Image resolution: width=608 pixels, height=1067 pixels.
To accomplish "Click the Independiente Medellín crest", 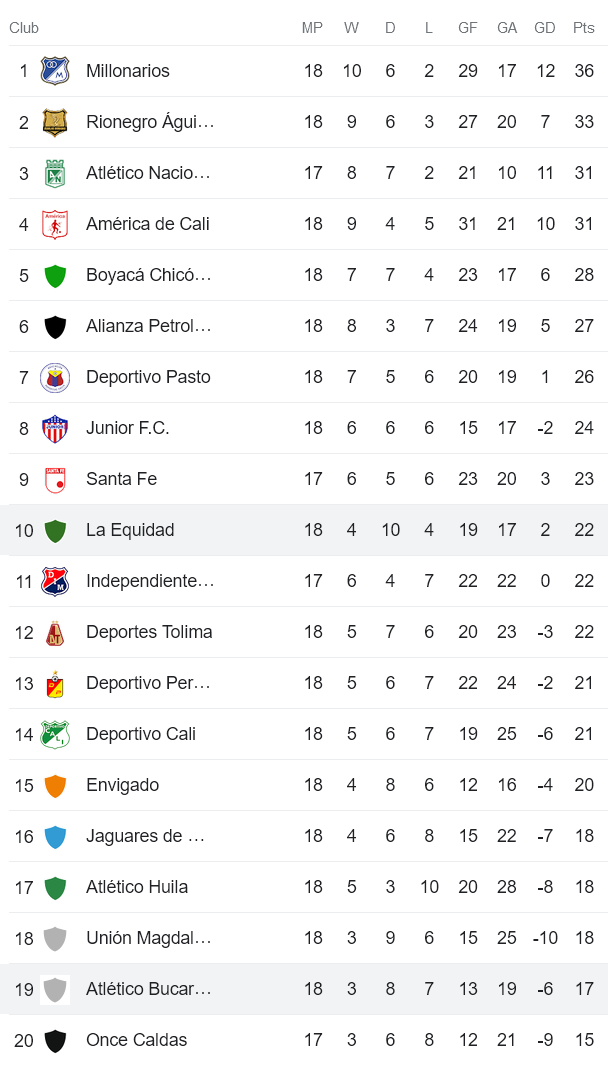I will coord(58,581).
